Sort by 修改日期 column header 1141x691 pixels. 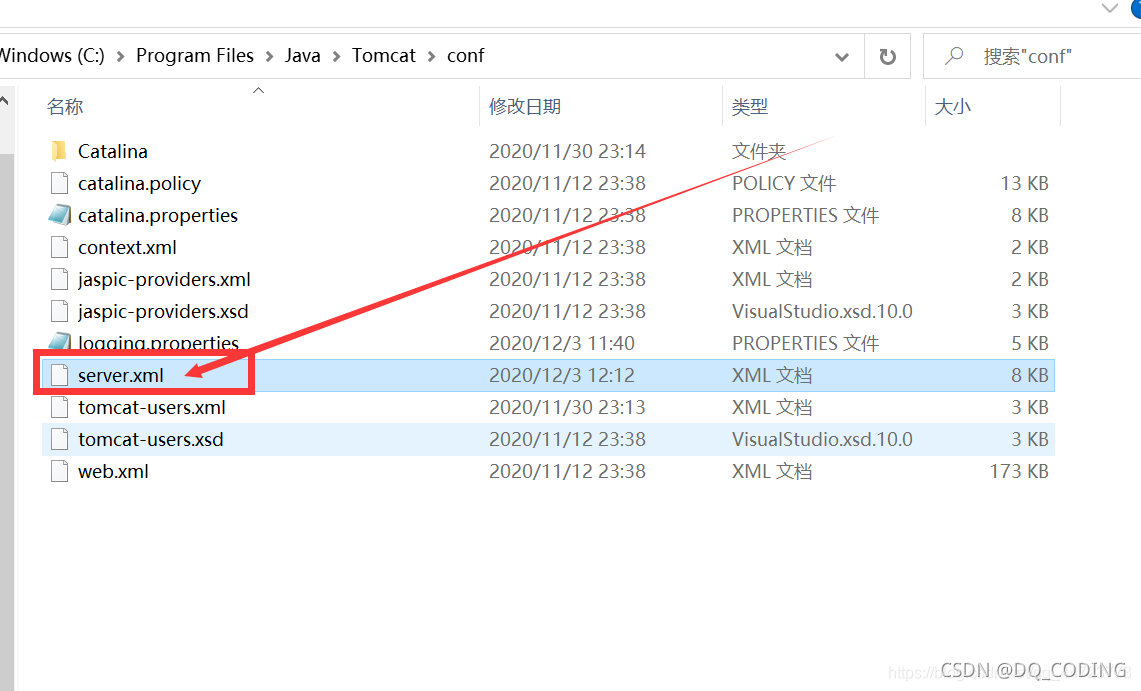(x=525, y=107)
